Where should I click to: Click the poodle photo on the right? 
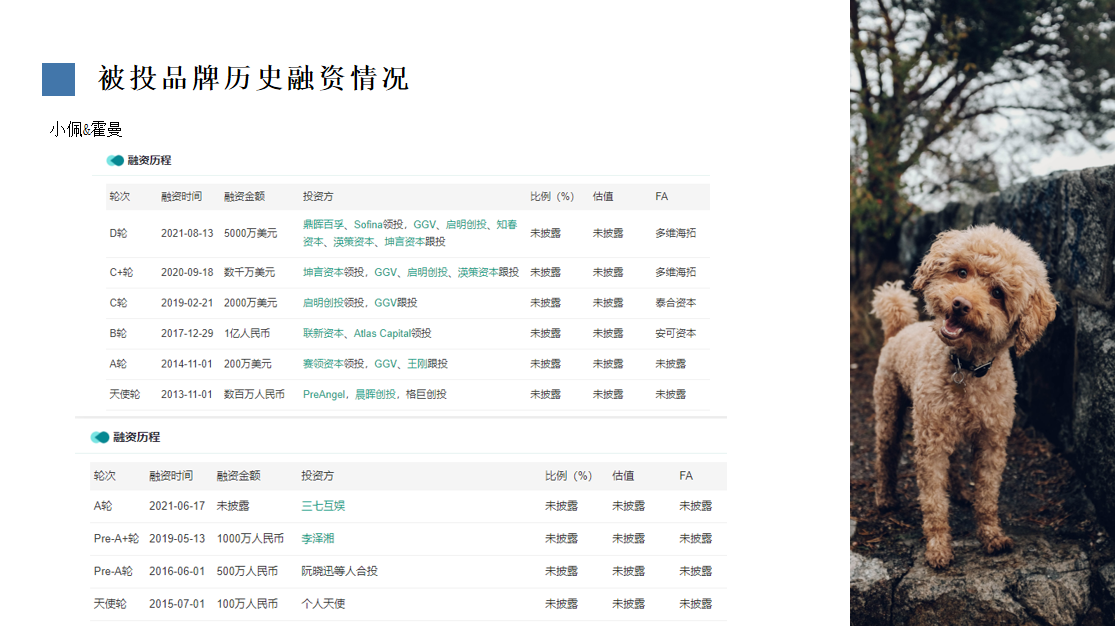[x=982, y=313]
